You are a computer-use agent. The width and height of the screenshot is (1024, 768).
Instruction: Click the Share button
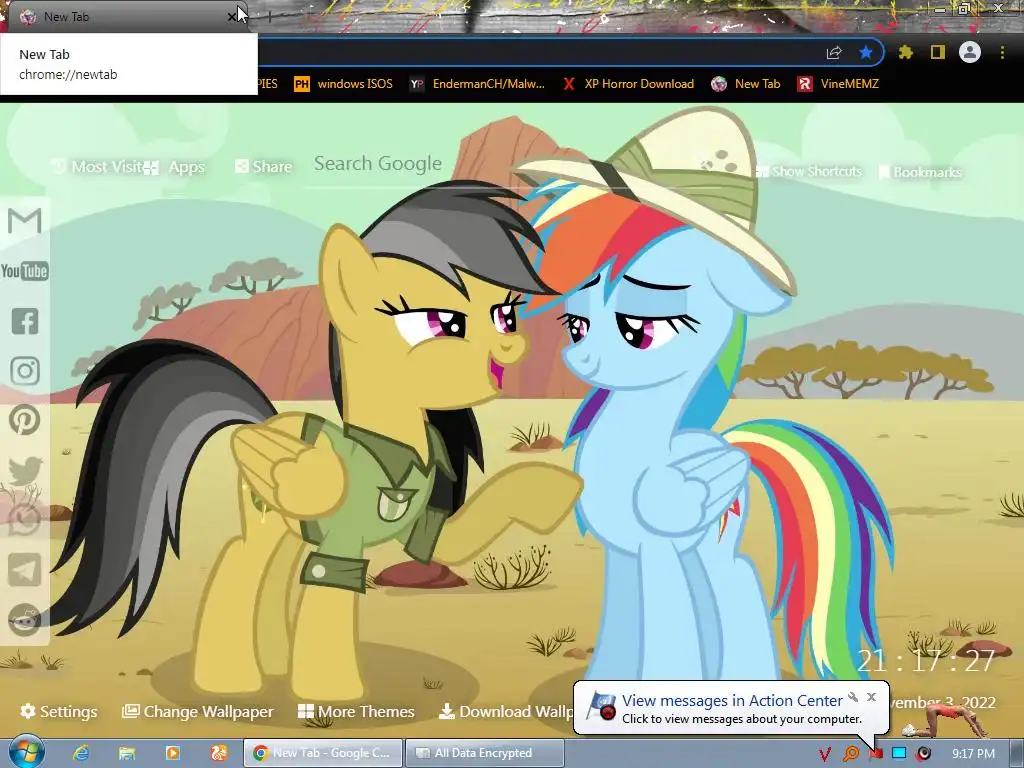coord(264,167)
